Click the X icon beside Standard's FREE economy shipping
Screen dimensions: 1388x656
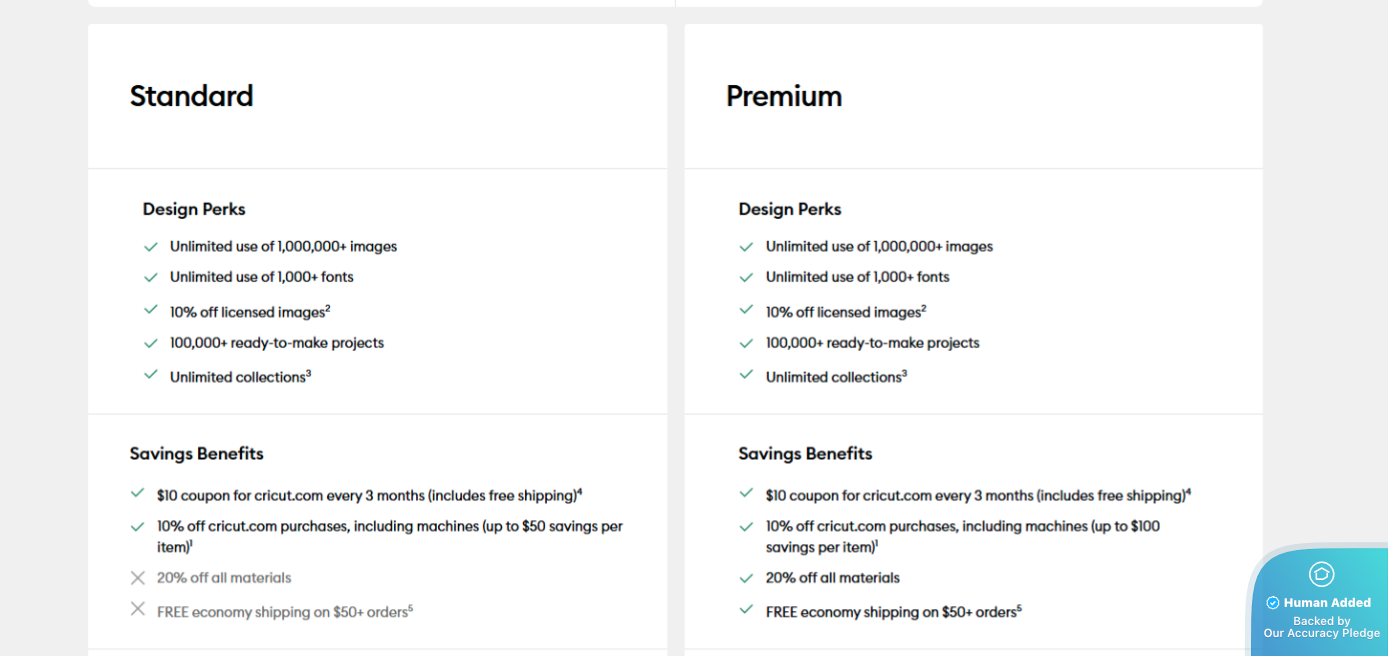138,609
